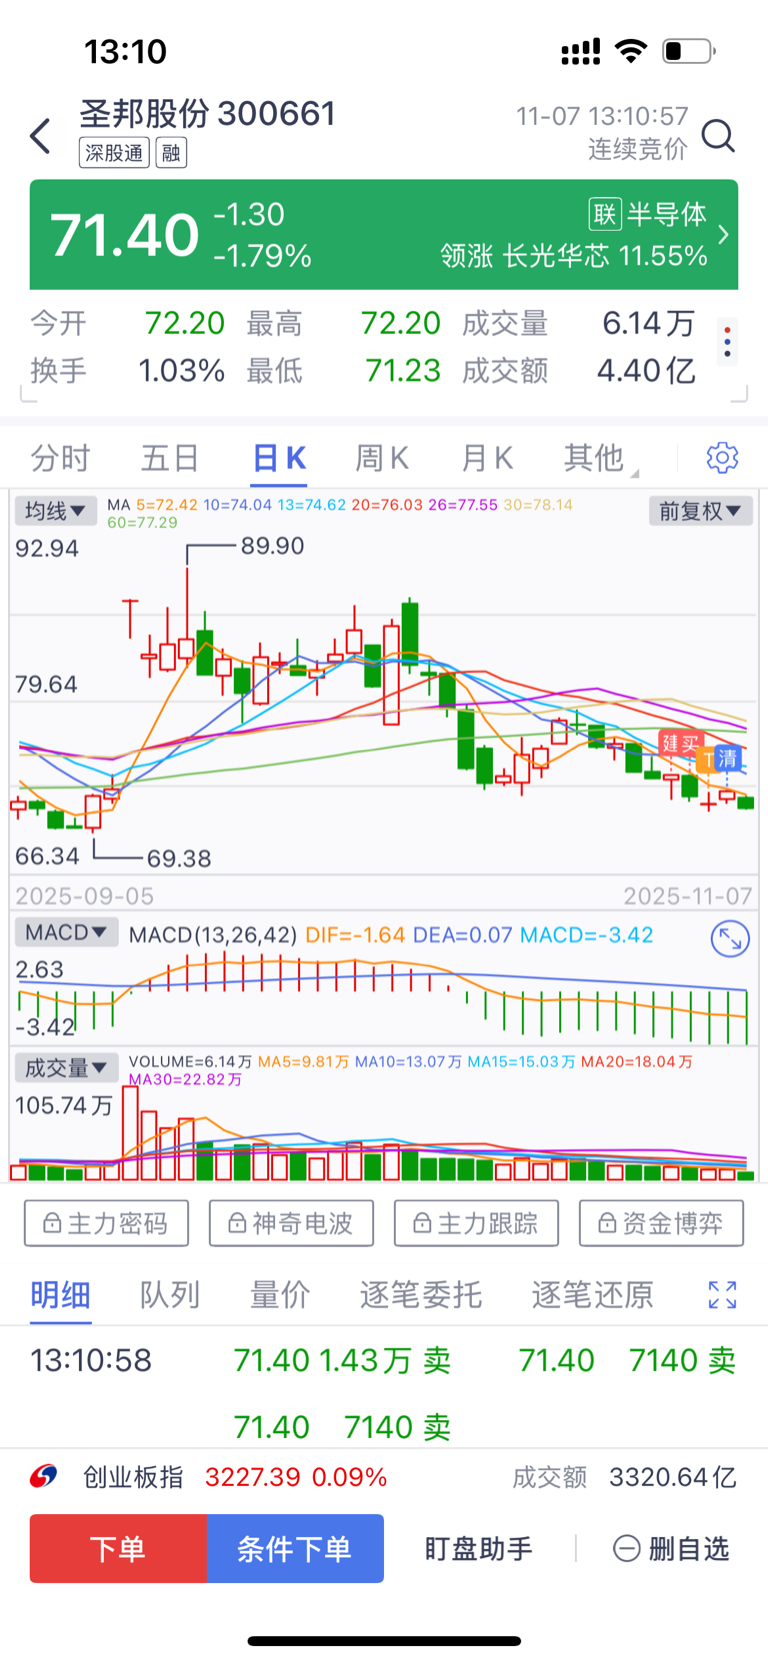Tap 成交额 3320.64亿 market turnover
This screenshot has height=1663, width=768.
[624, 1477]
